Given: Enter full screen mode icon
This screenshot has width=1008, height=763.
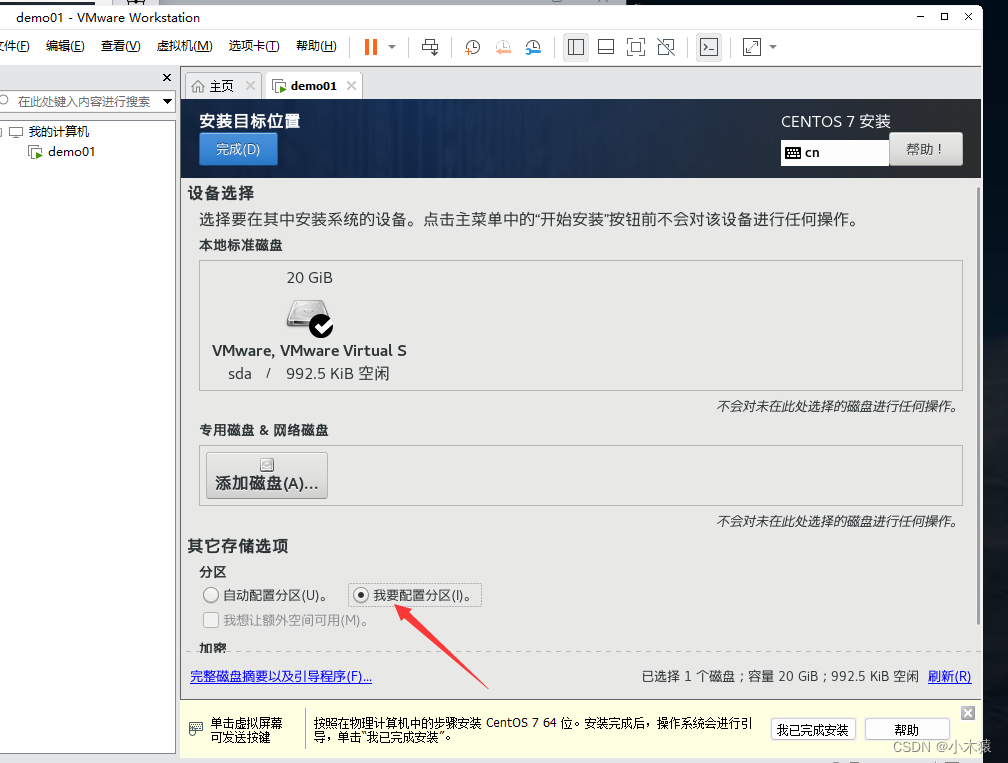Looking at the screenshot, I should [x=636, y=47].
